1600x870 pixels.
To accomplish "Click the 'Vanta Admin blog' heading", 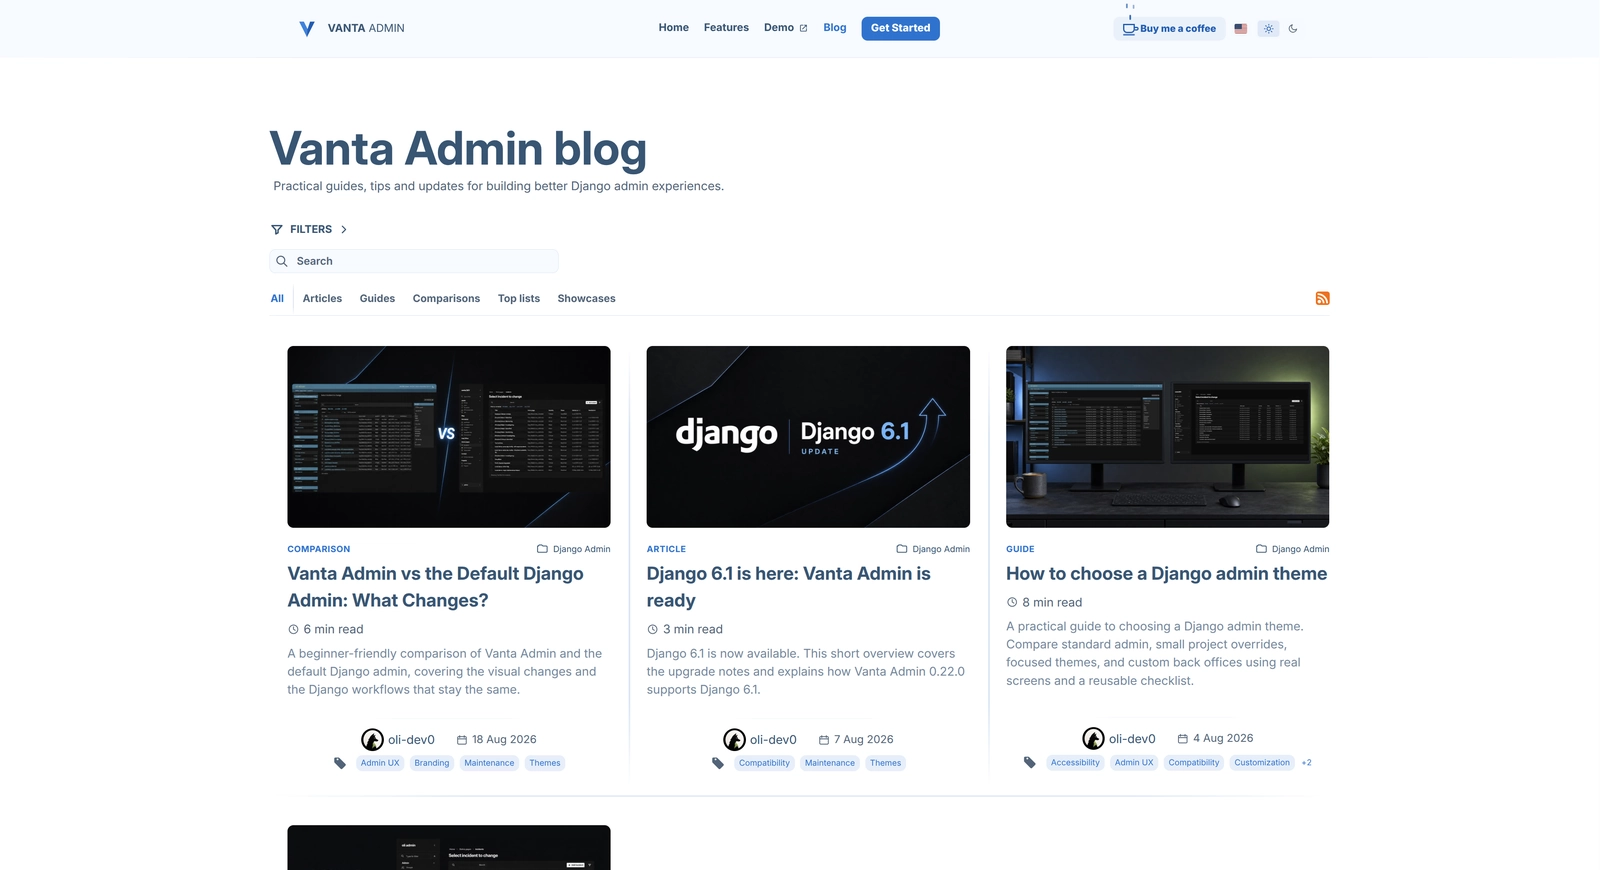I will click(458, 149).
